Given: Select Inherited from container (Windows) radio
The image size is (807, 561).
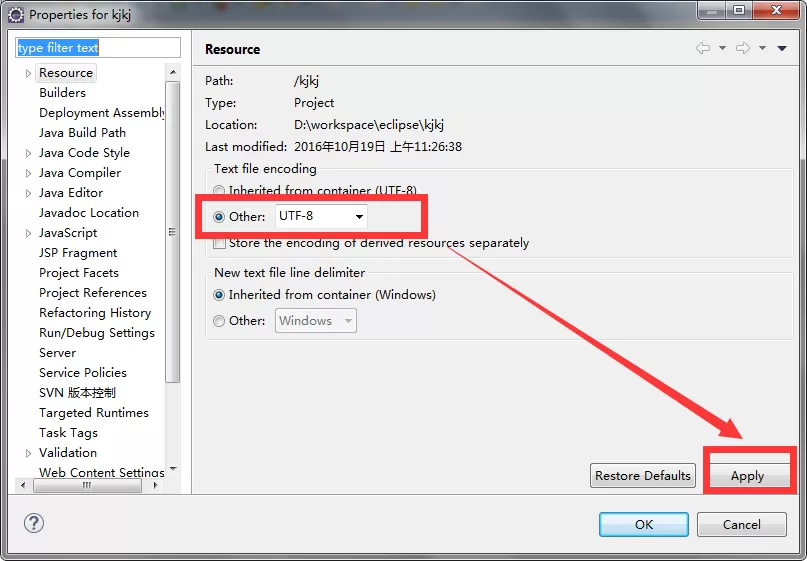Looking at the screenshot, I should coord(219,295).
